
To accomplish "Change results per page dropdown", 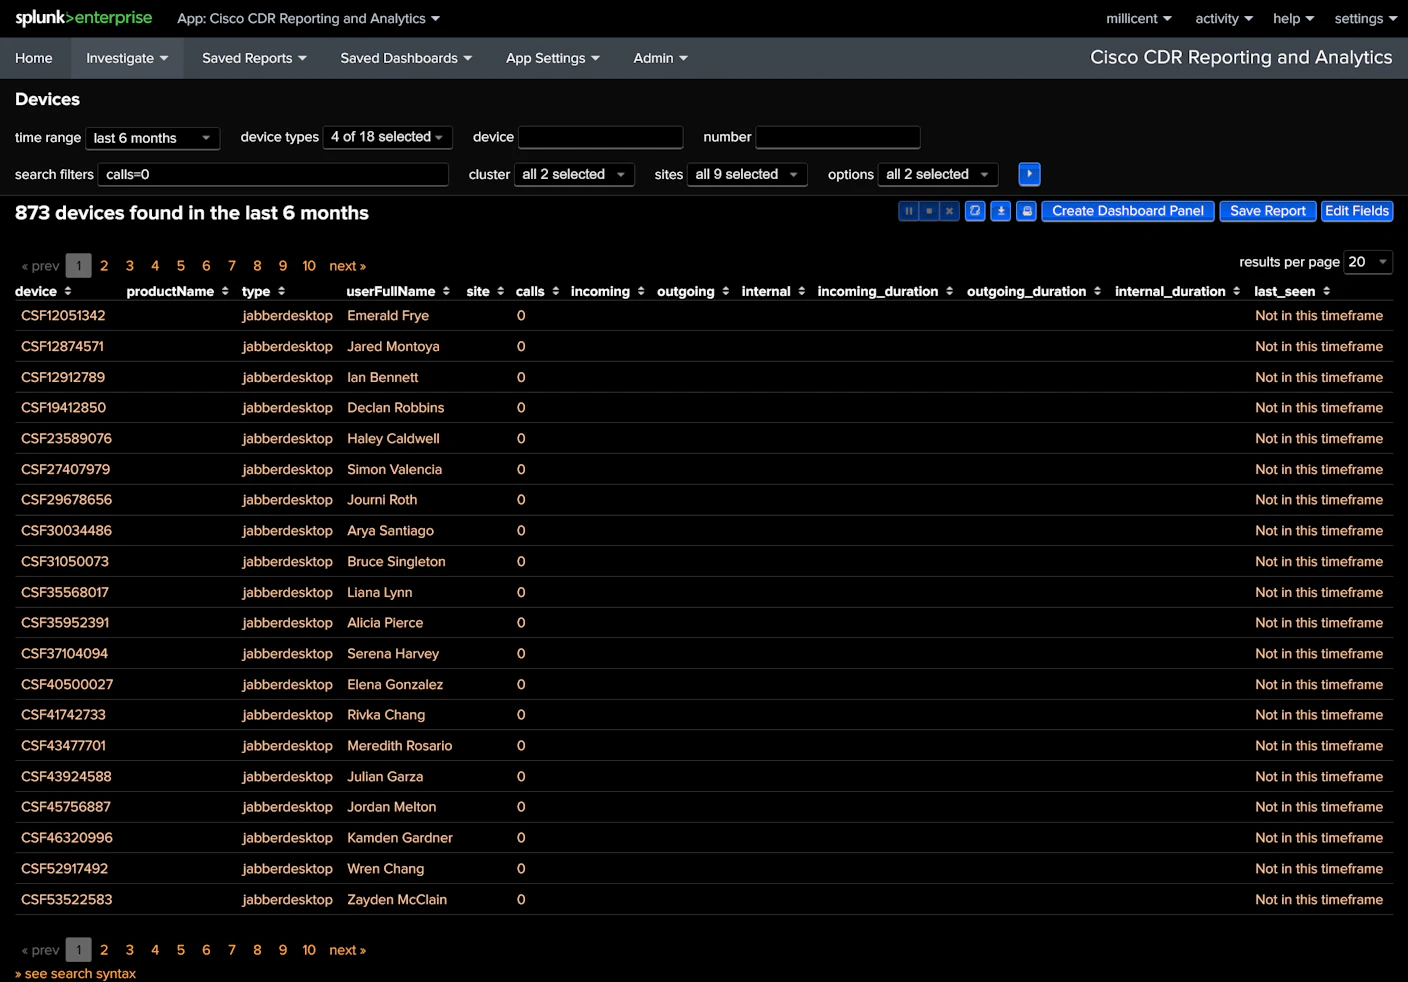I will tap(1368, 262).
